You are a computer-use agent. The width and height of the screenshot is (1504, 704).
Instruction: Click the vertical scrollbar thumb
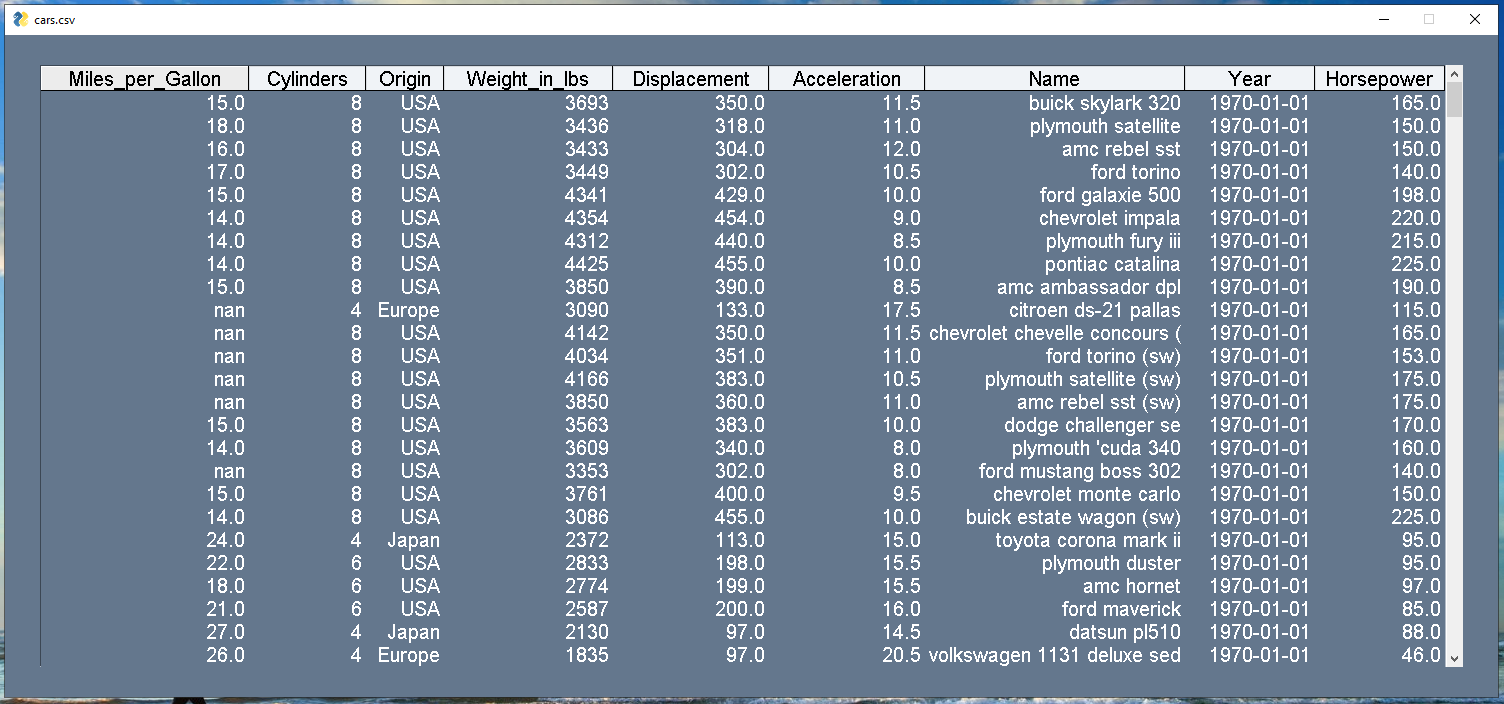1454,100
